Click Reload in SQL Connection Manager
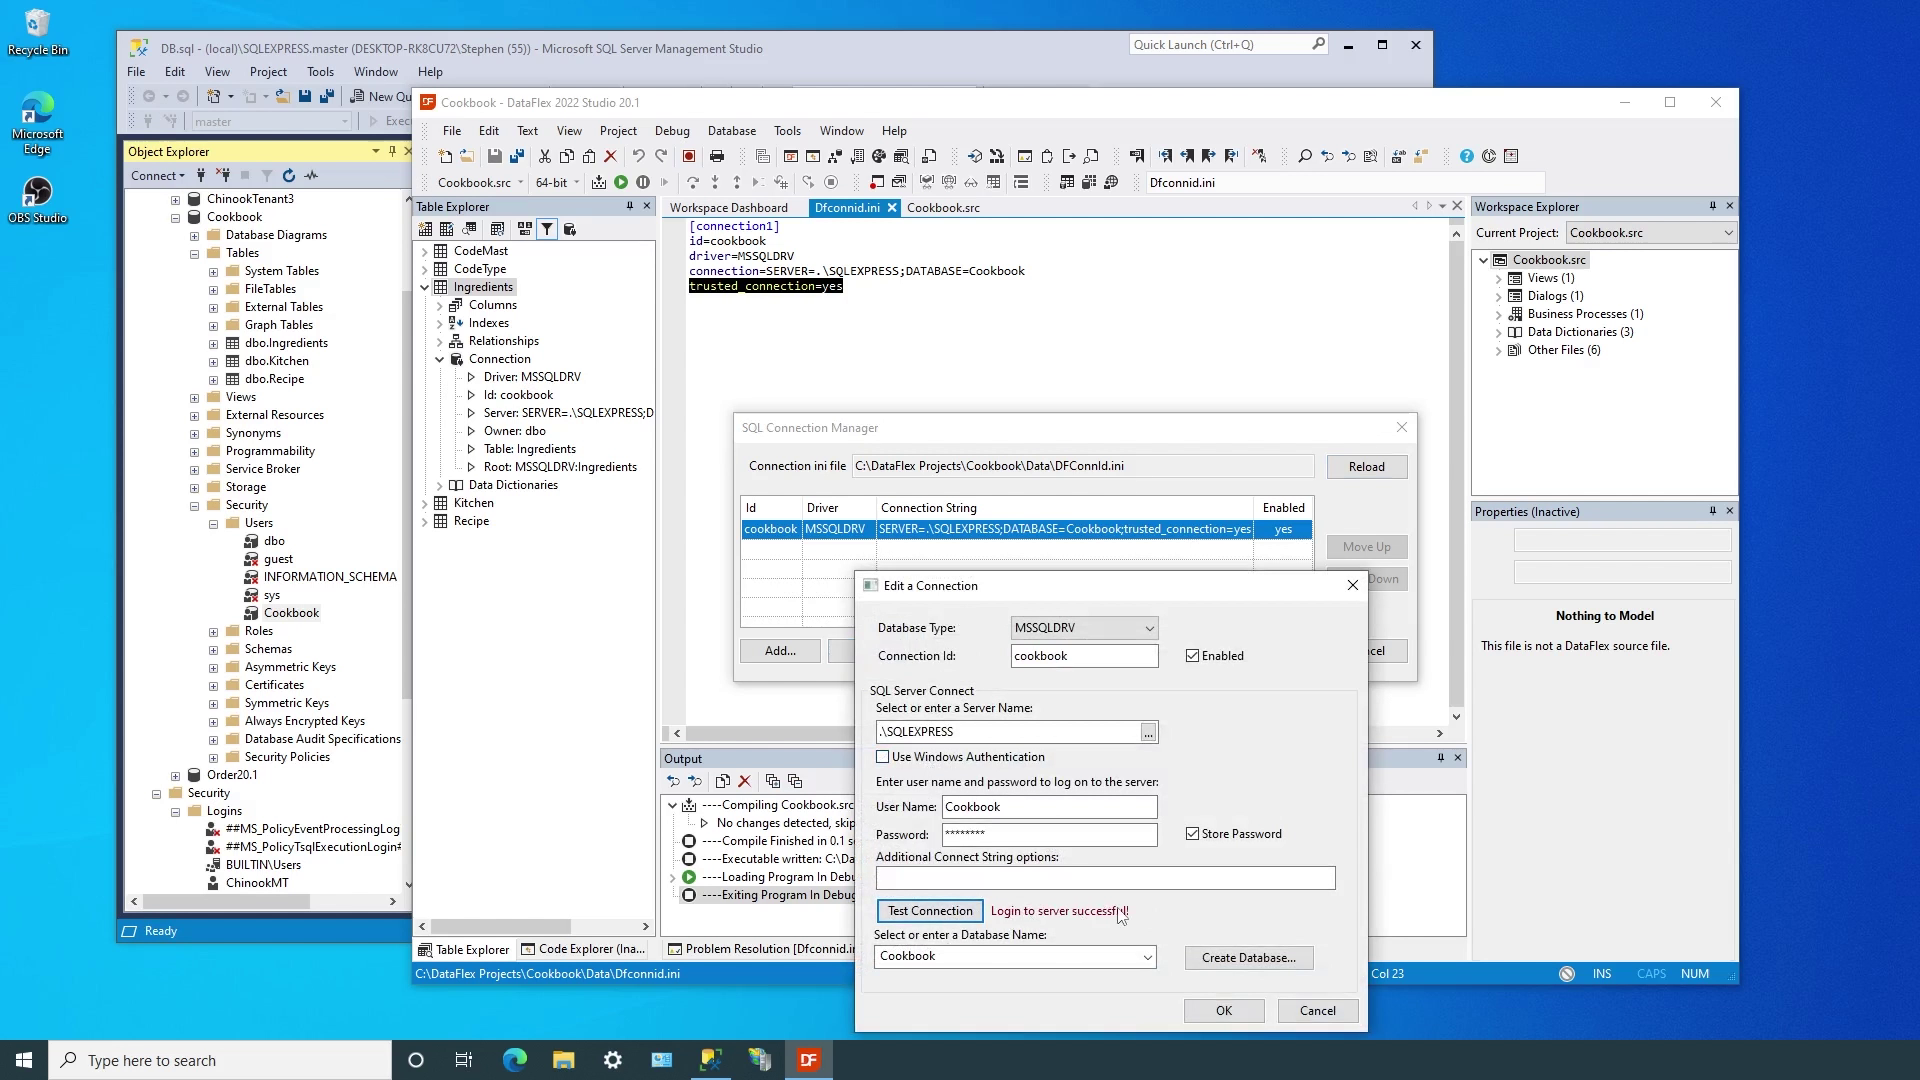 click(1366, 467)
